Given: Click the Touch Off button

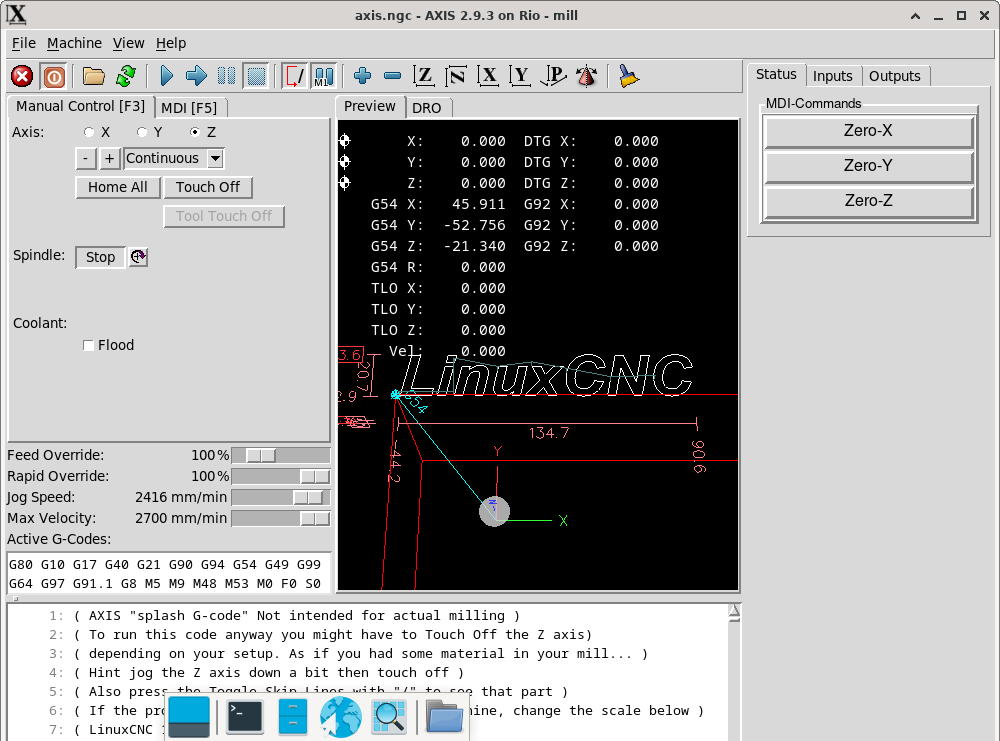Looking at the screenshot, I should click(208, 187).
